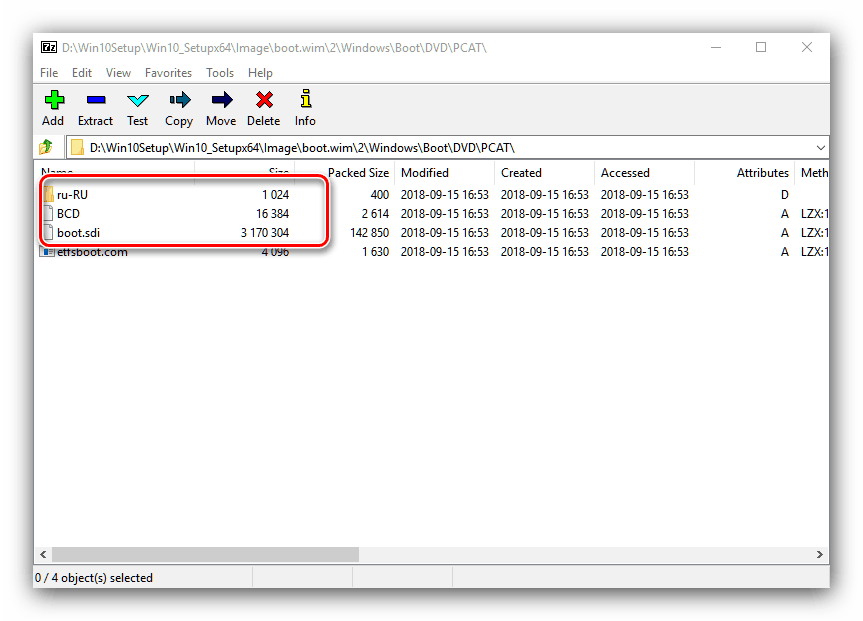Expand the address bar path dropdown

[821, 148]
